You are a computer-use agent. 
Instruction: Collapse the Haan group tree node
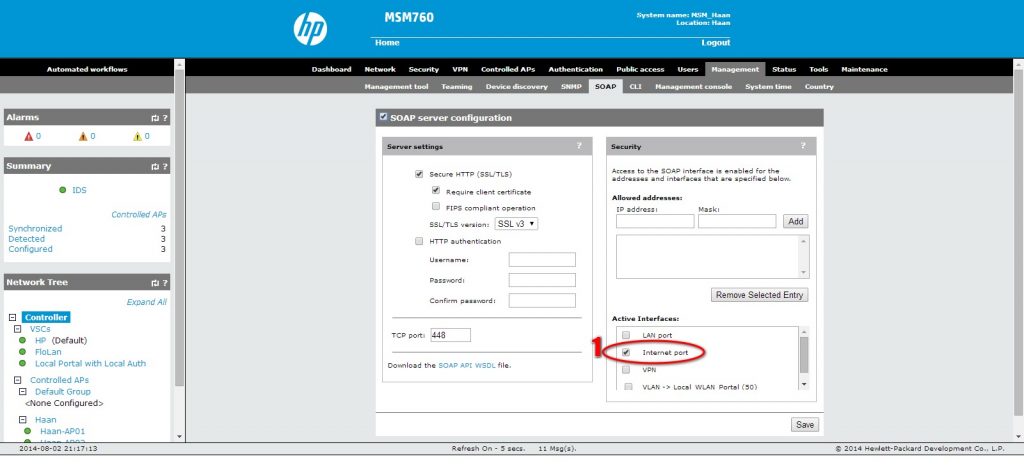23,420
